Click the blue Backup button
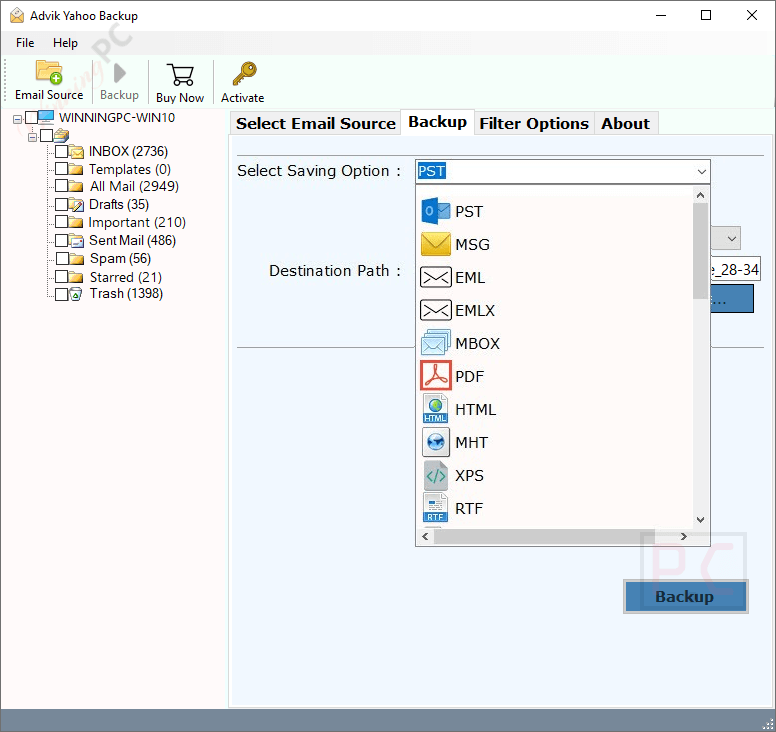The image size is (776, 732). 685,596
